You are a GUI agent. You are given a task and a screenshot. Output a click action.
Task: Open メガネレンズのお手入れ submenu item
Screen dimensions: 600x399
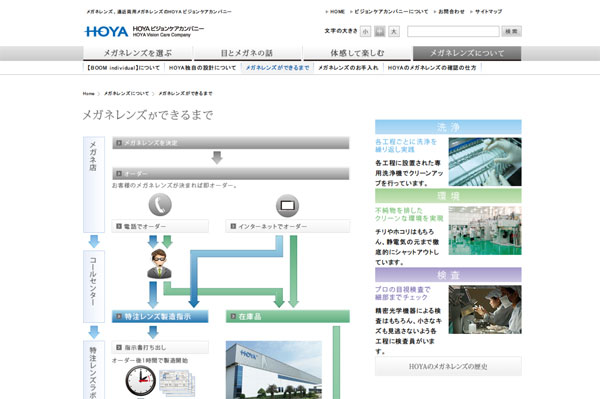click(x=348, y=68)
